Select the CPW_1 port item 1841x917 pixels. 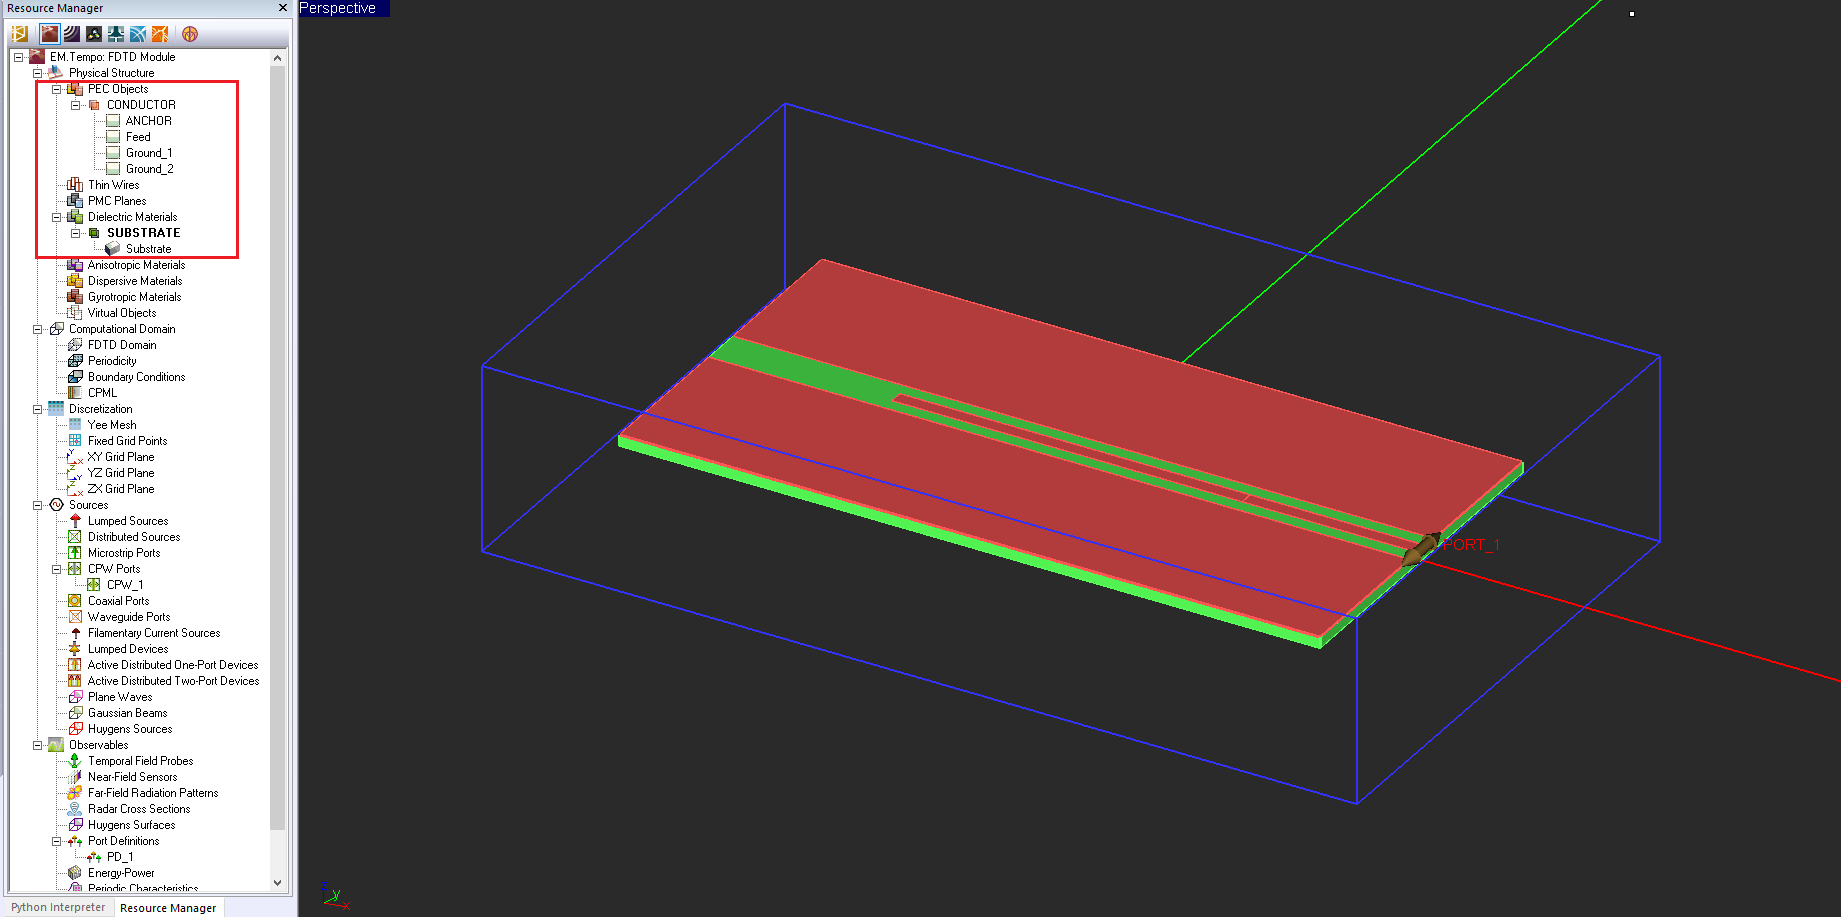[x=125, y=585]
